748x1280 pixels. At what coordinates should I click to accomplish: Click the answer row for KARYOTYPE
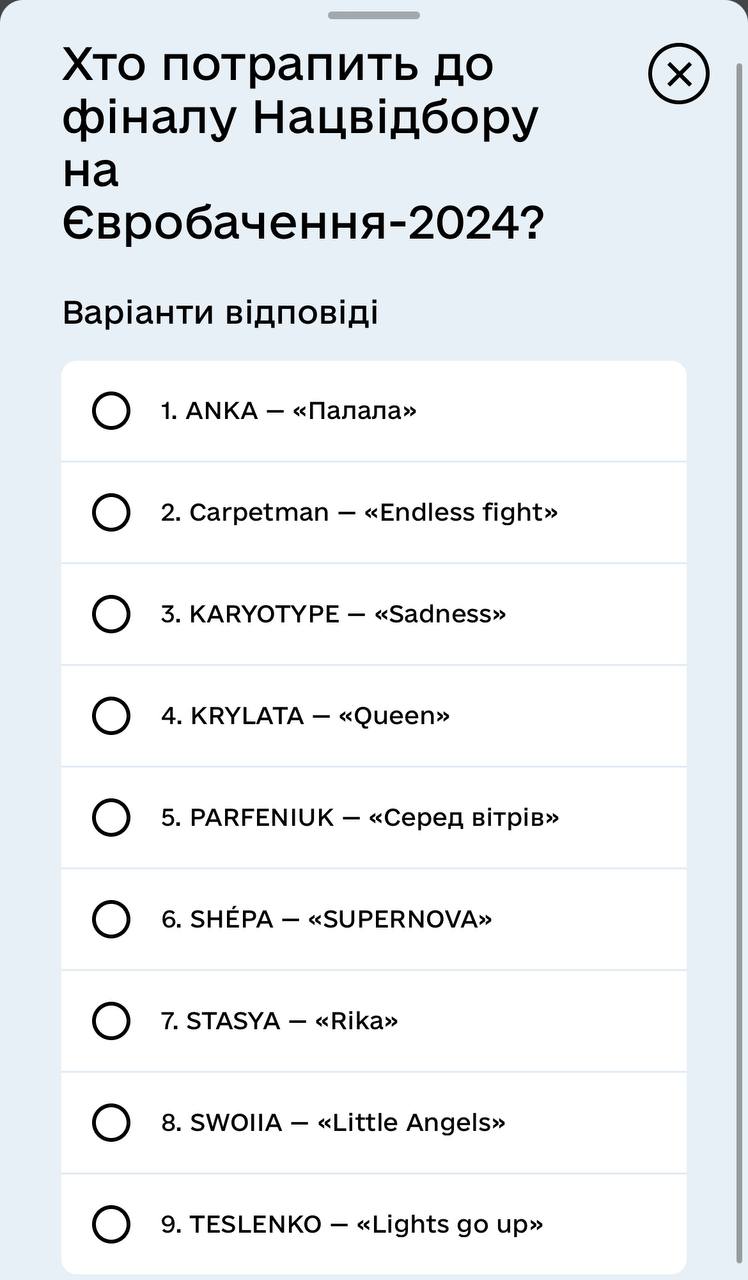pyautogui.click(x=374, y=614)
